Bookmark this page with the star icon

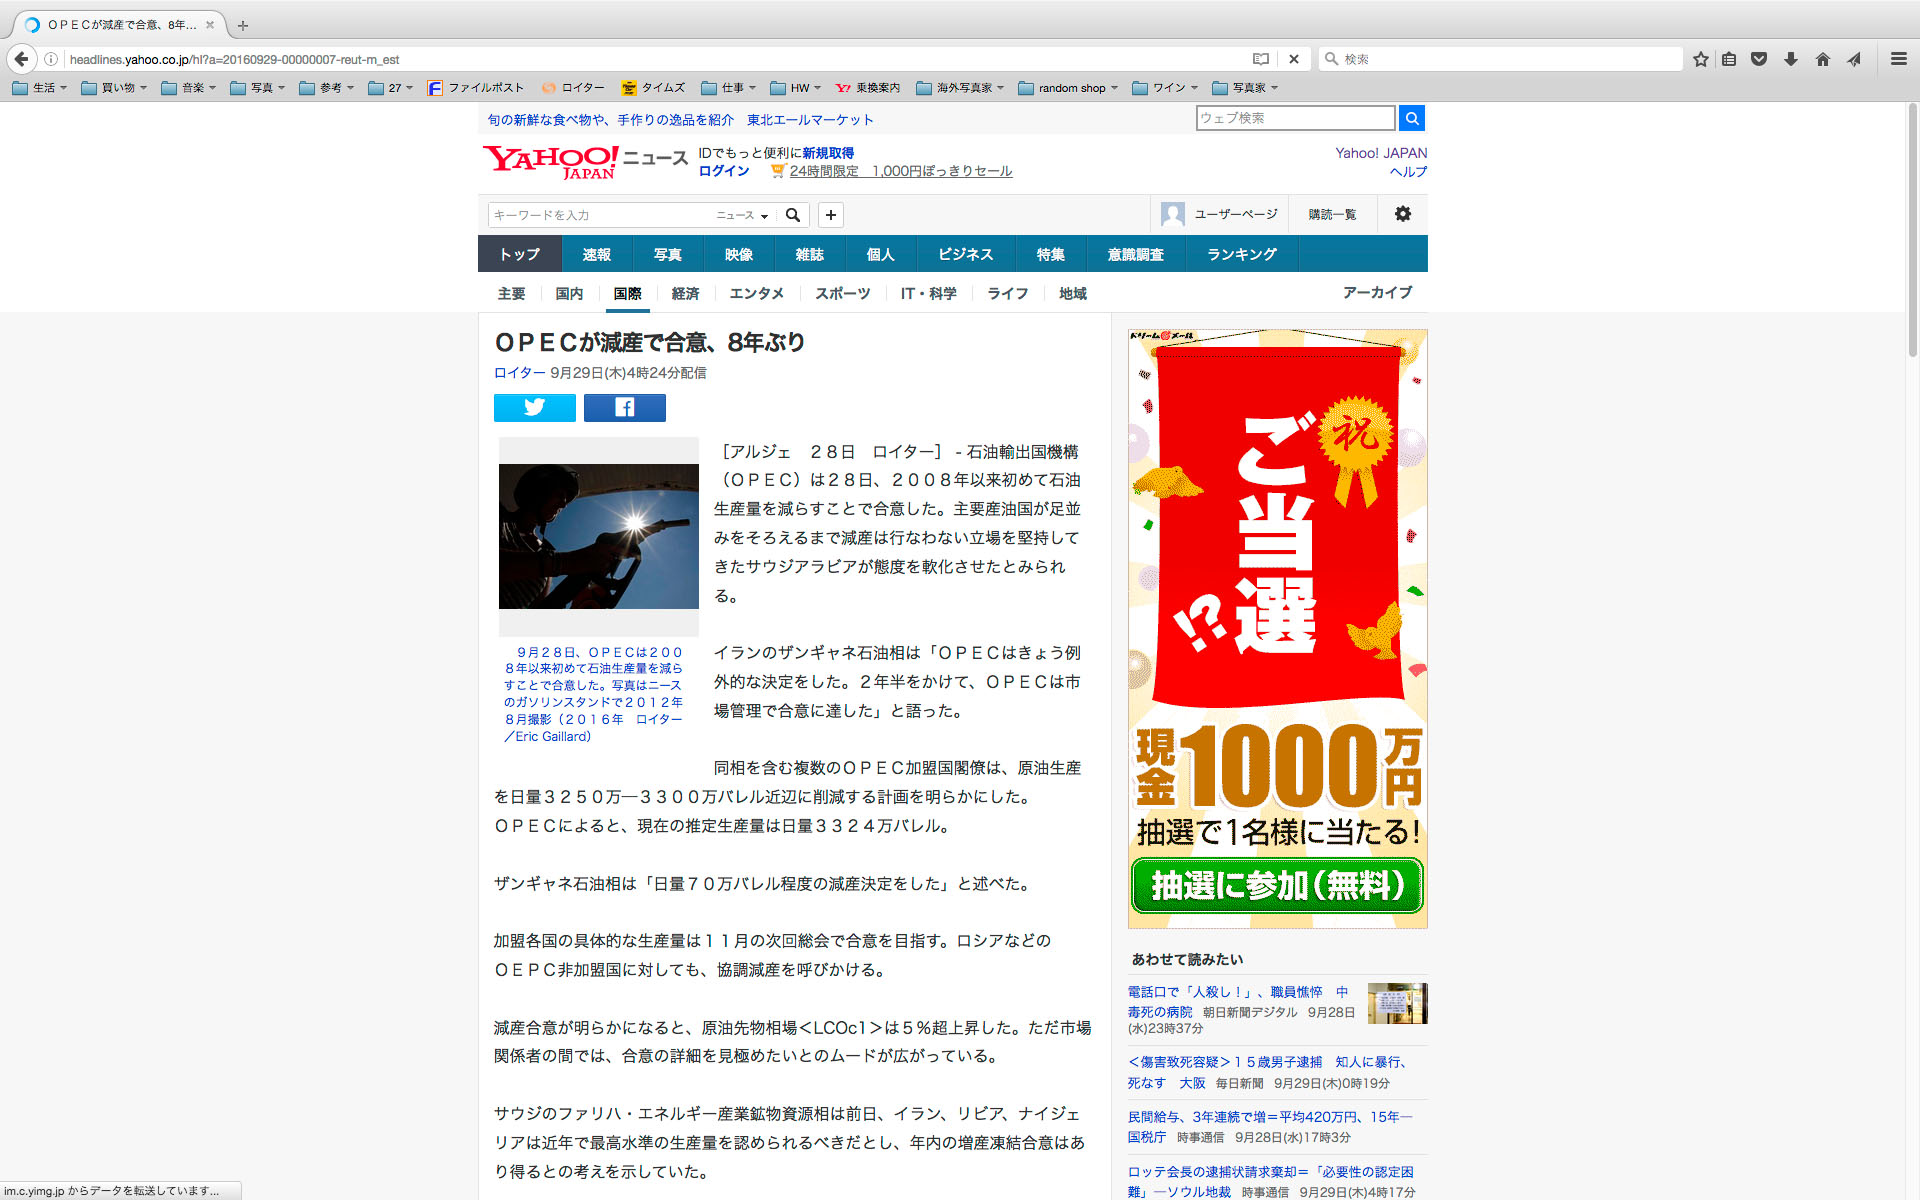tap(1700, 59)
